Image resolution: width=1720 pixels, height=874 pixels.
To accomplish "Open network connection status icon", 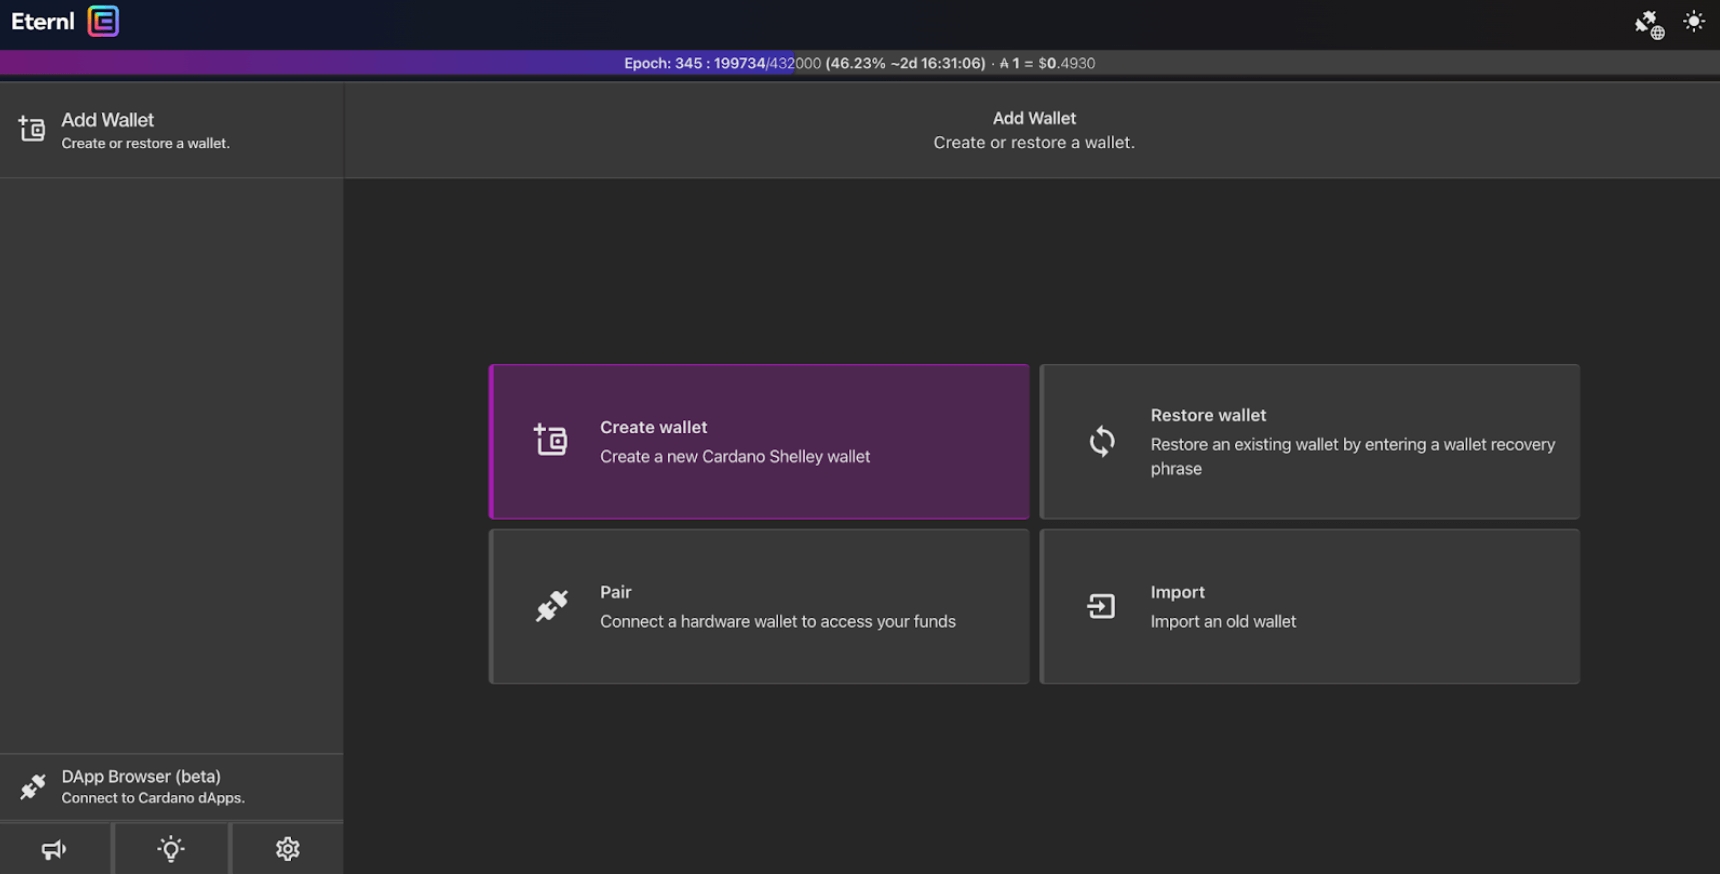I will (1648, 24).
